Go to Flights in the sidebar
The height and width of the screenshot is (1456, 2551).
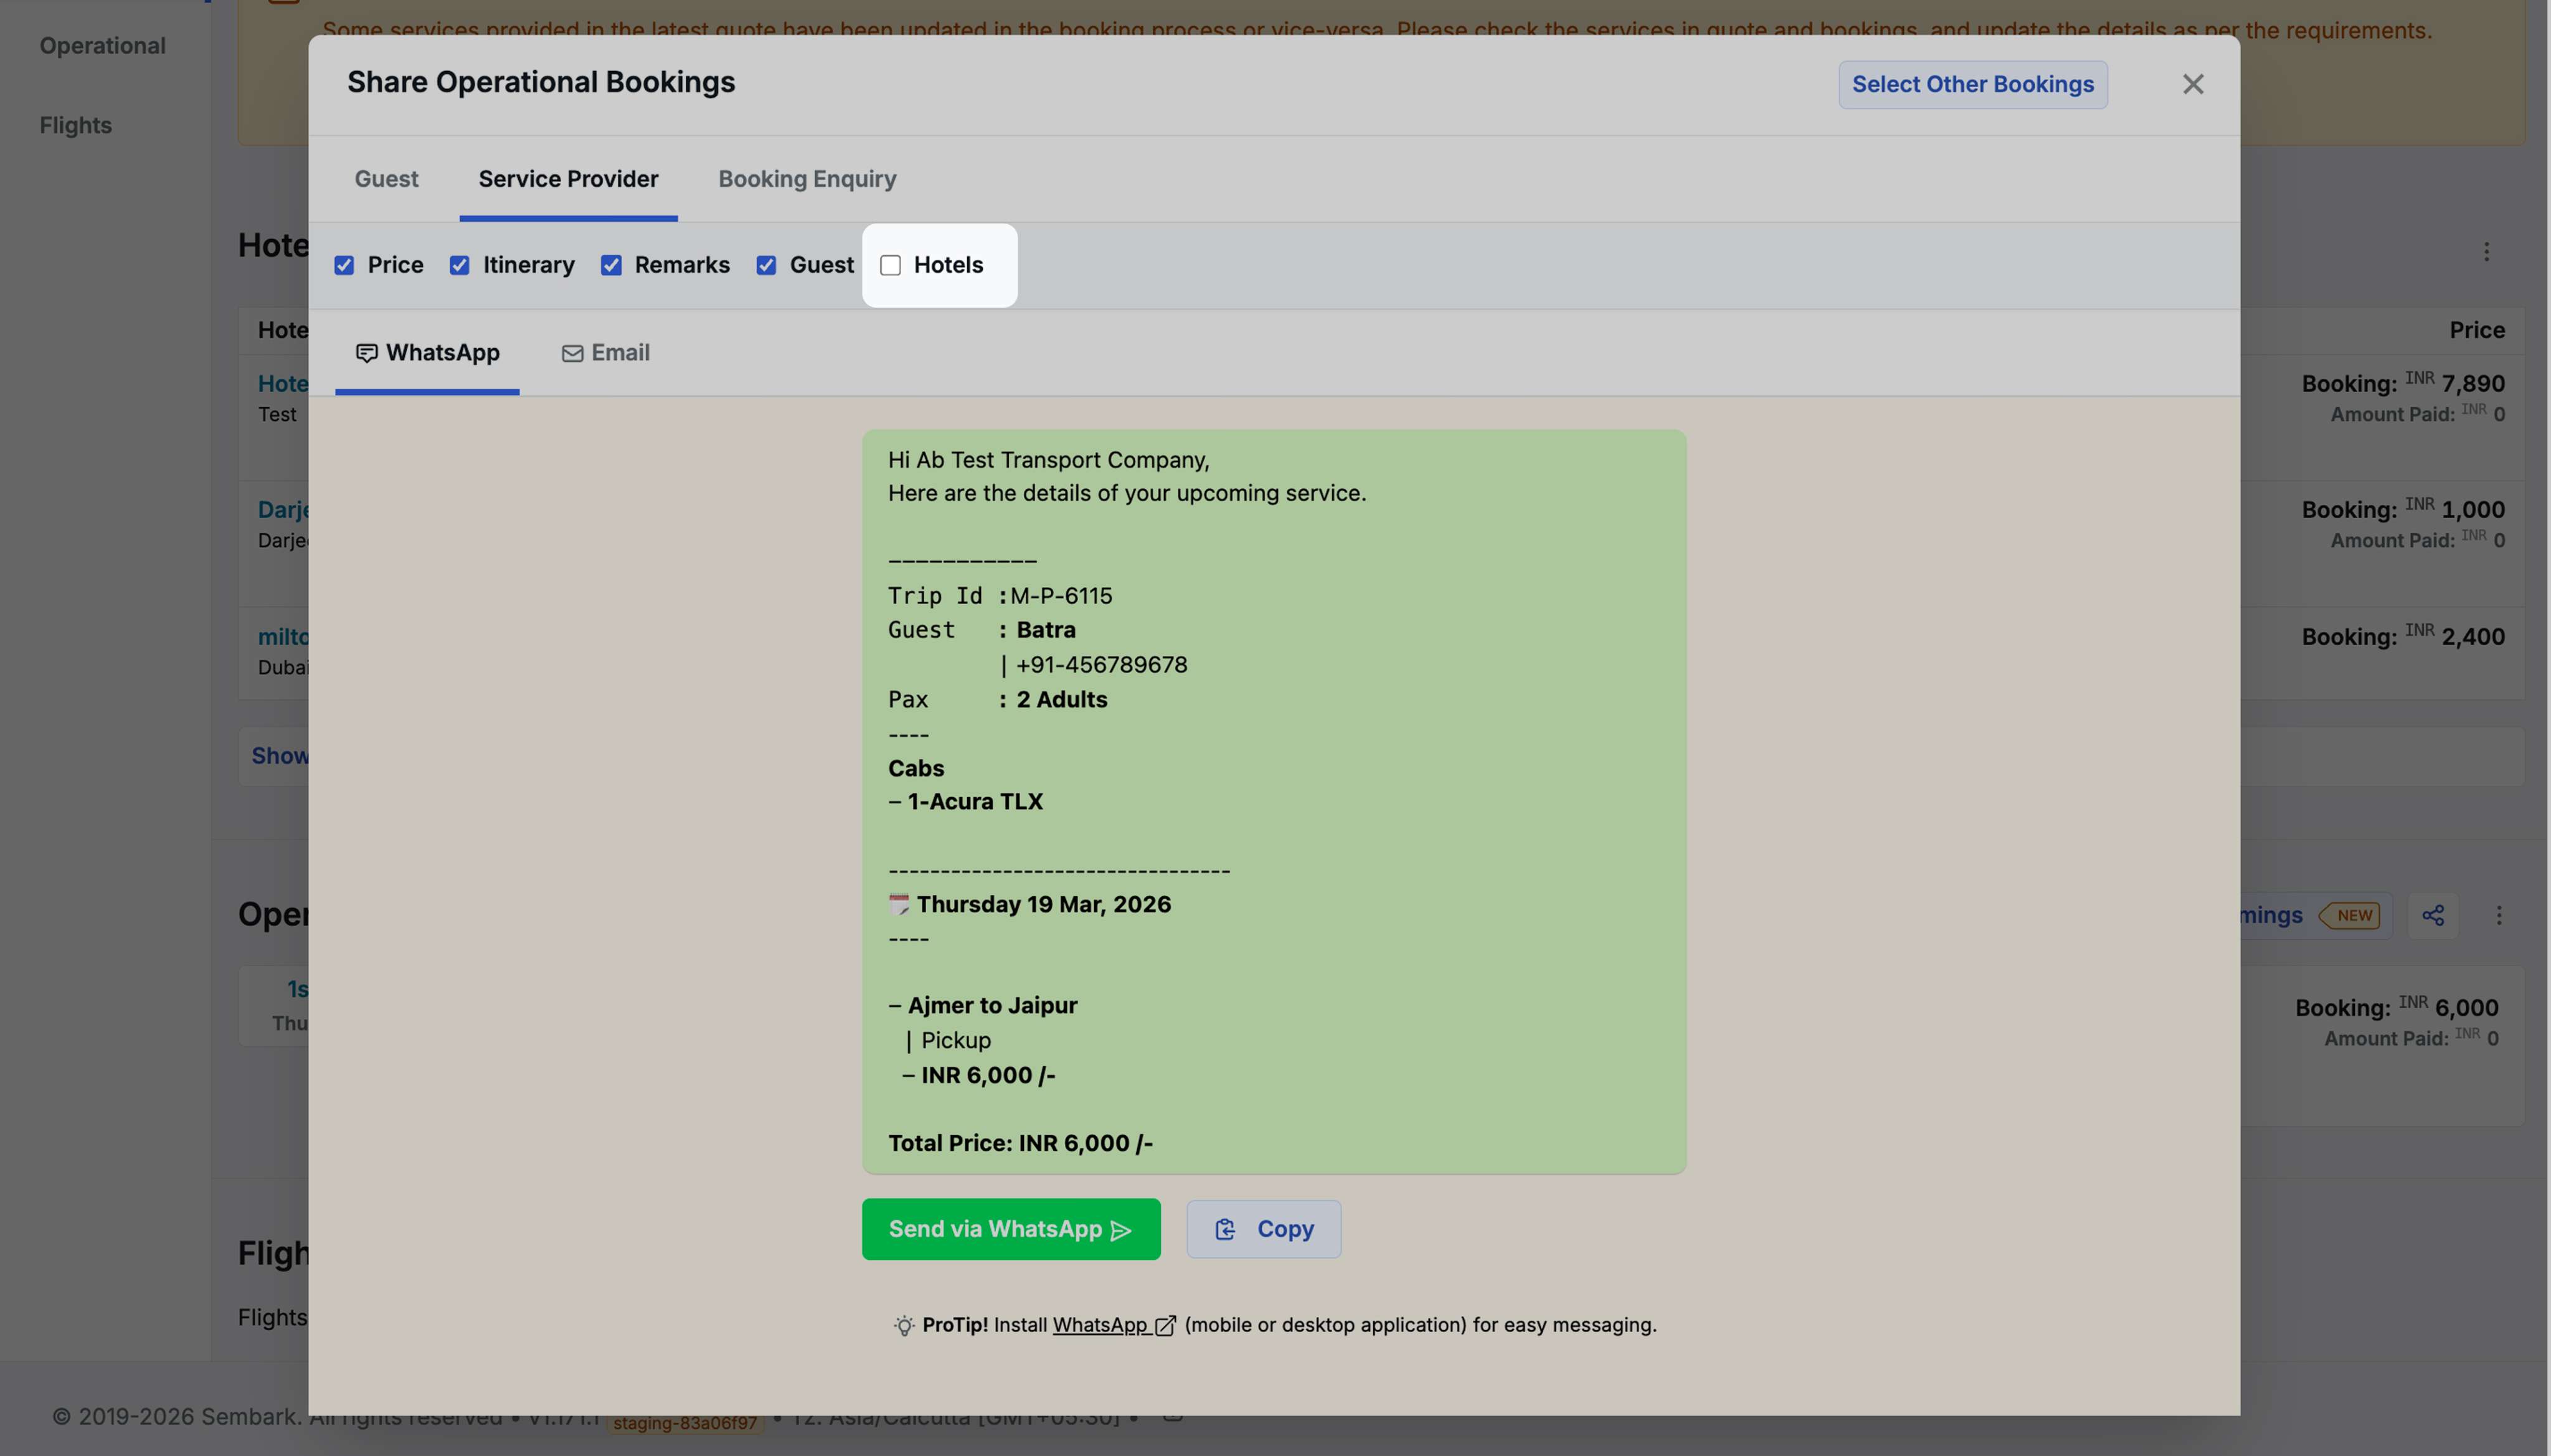[76, 125]
